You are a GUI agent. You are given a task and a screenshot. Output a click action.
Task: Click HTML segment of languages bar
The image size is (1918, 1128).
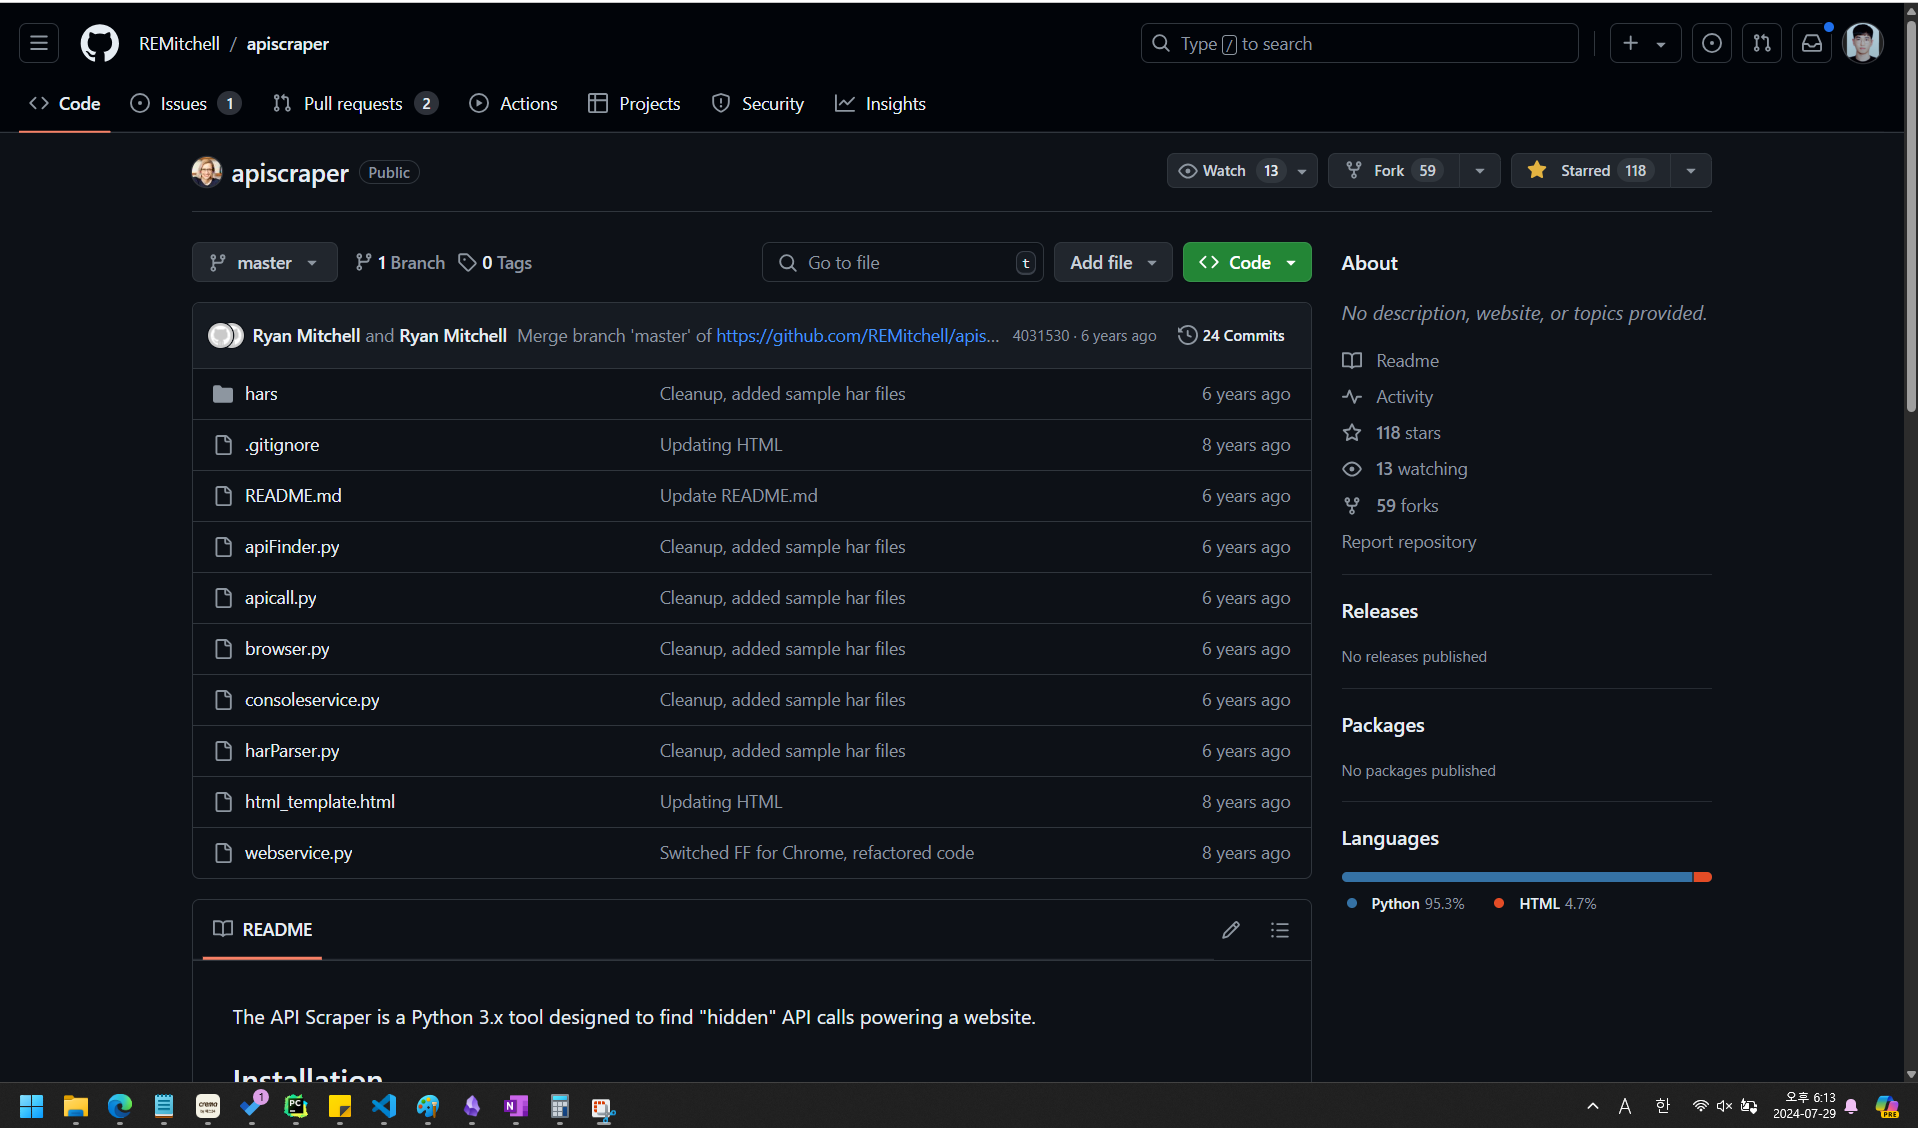1703,877
